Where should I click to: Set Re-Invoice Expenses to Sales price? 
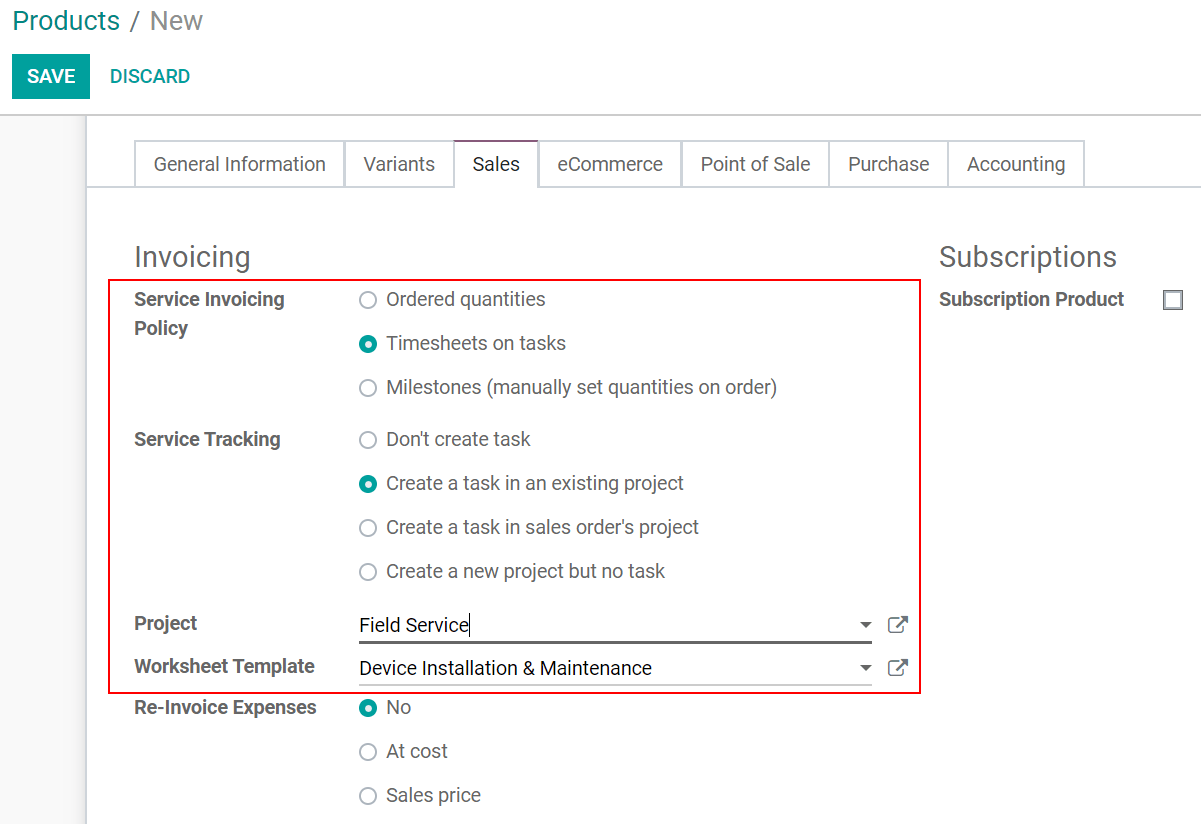coord(368,796)
